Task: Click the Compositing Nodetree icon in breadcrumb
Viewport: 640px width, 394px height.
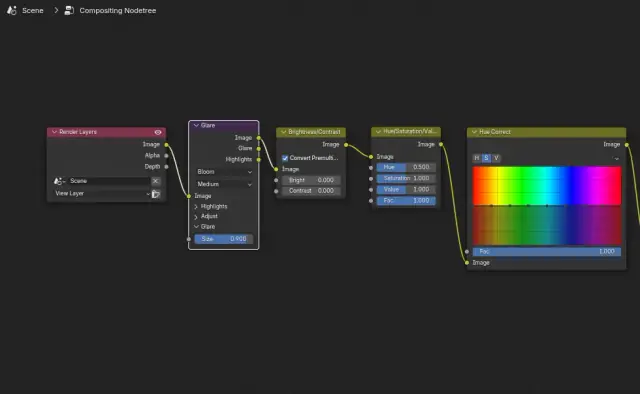Action: [x=69, y=10]
